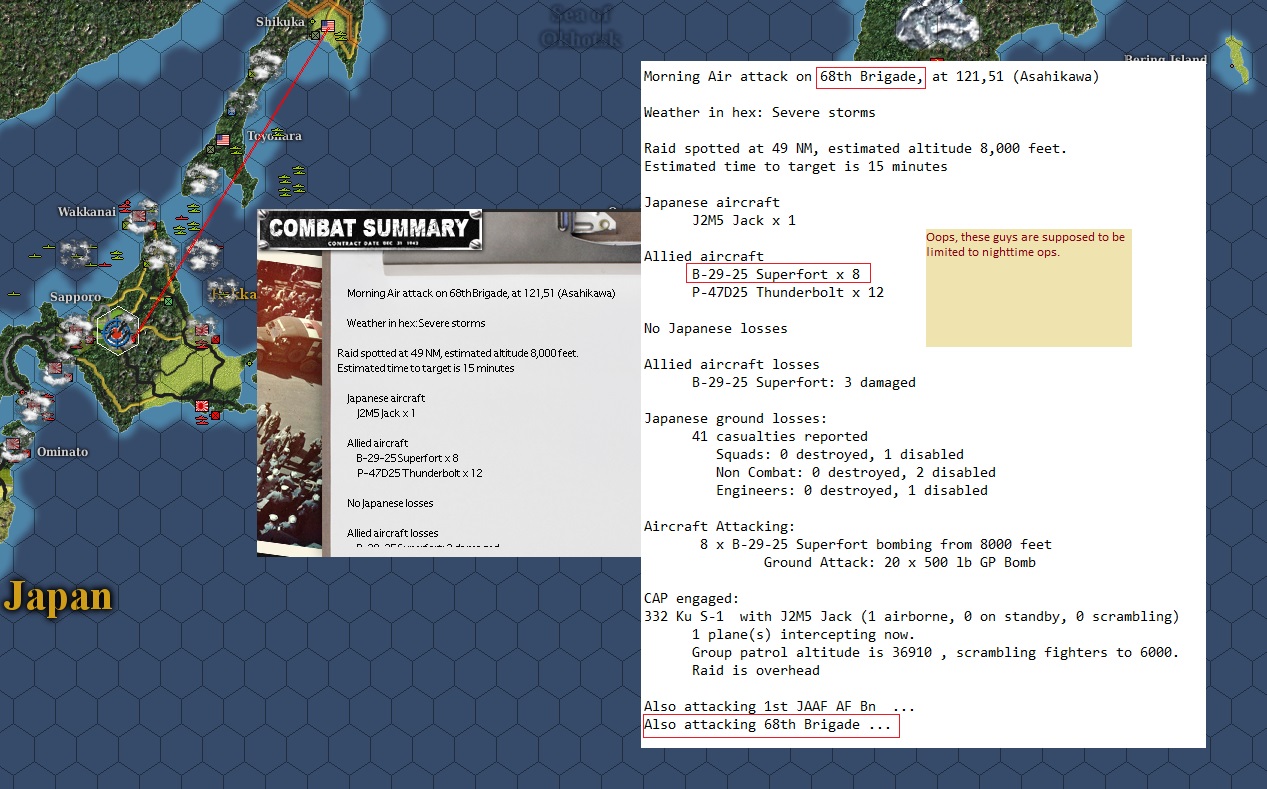
Task: Click 'Also attacking 1st JAAF AF Bn' line
Action: pyautogui.click(x=780, y=706)
